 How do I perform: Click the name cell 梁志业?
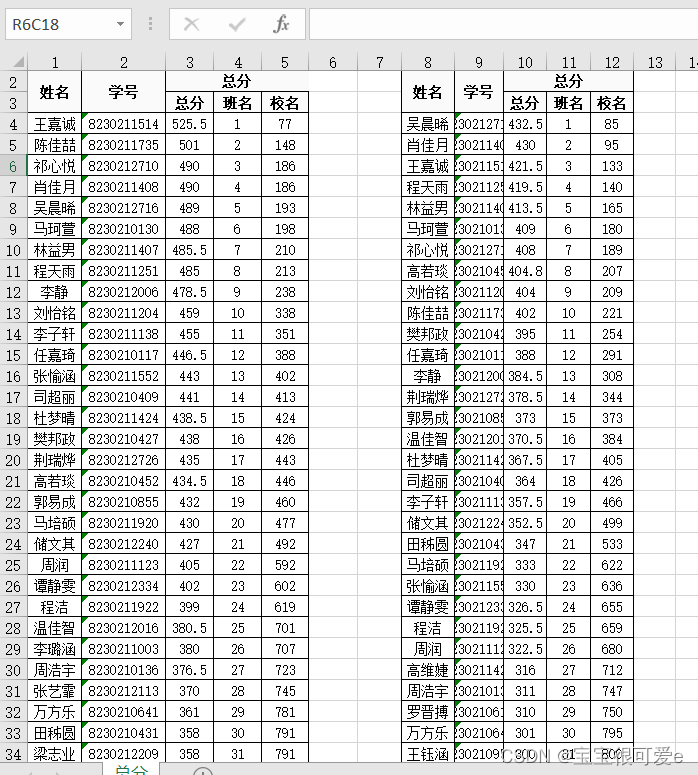pyautogui.click(x=54, y=754)
